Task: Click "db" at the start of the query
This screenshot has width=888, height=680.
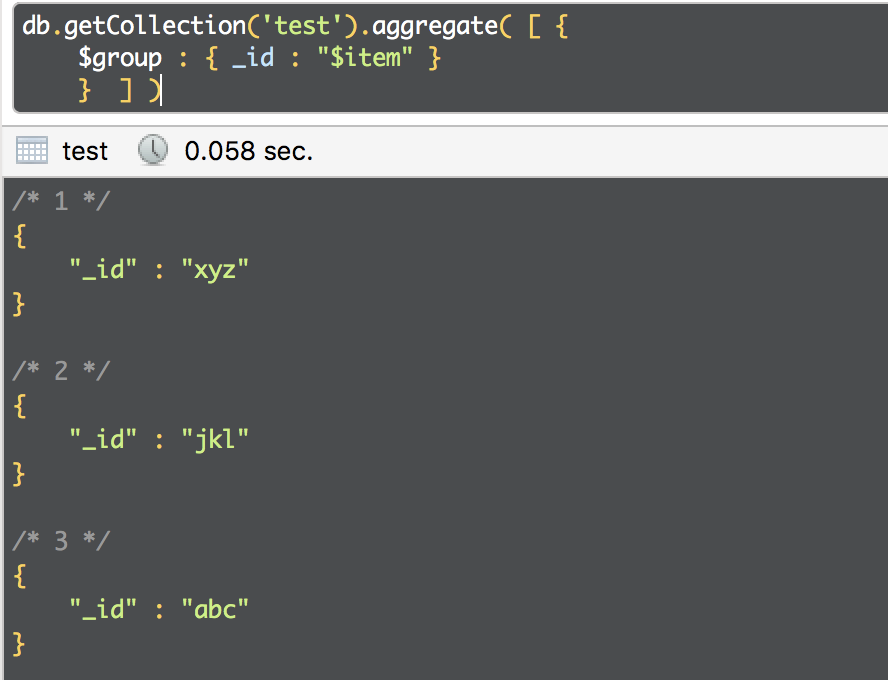Action: pos(37,24)
